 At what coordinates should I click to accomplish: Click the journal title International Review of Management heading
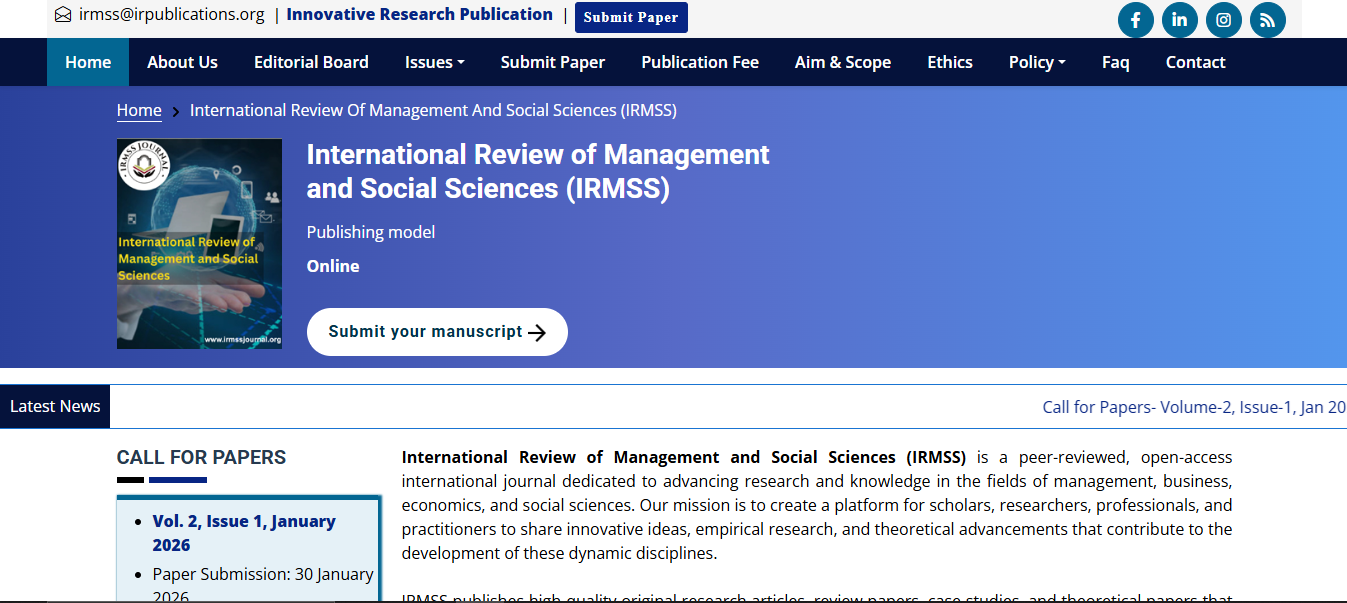coord(538,171)
